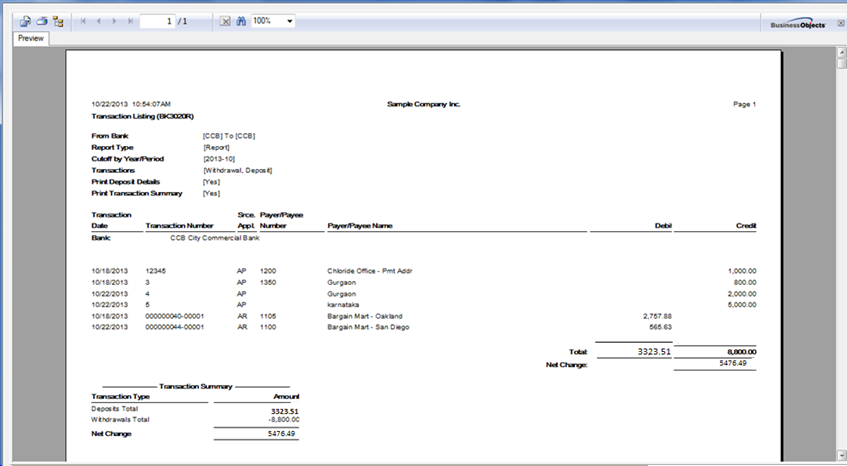This screenshot has width=847, height=466.
Task: Click the Transaction Summary heading
Action: (196, 387)
